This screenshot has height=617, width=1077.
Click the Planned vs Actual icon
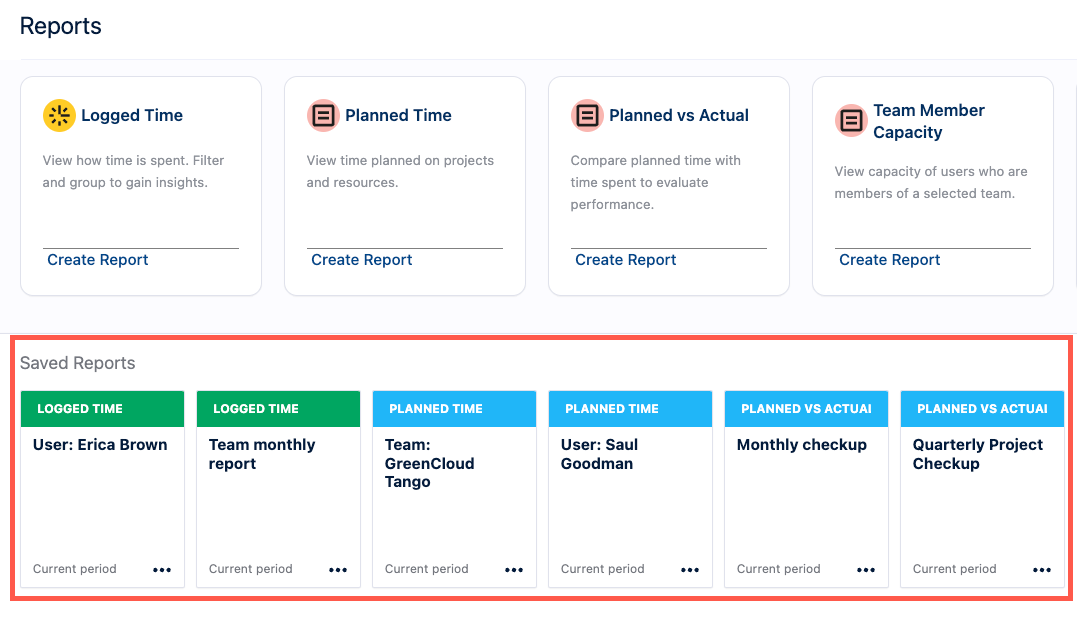(587, 116)
